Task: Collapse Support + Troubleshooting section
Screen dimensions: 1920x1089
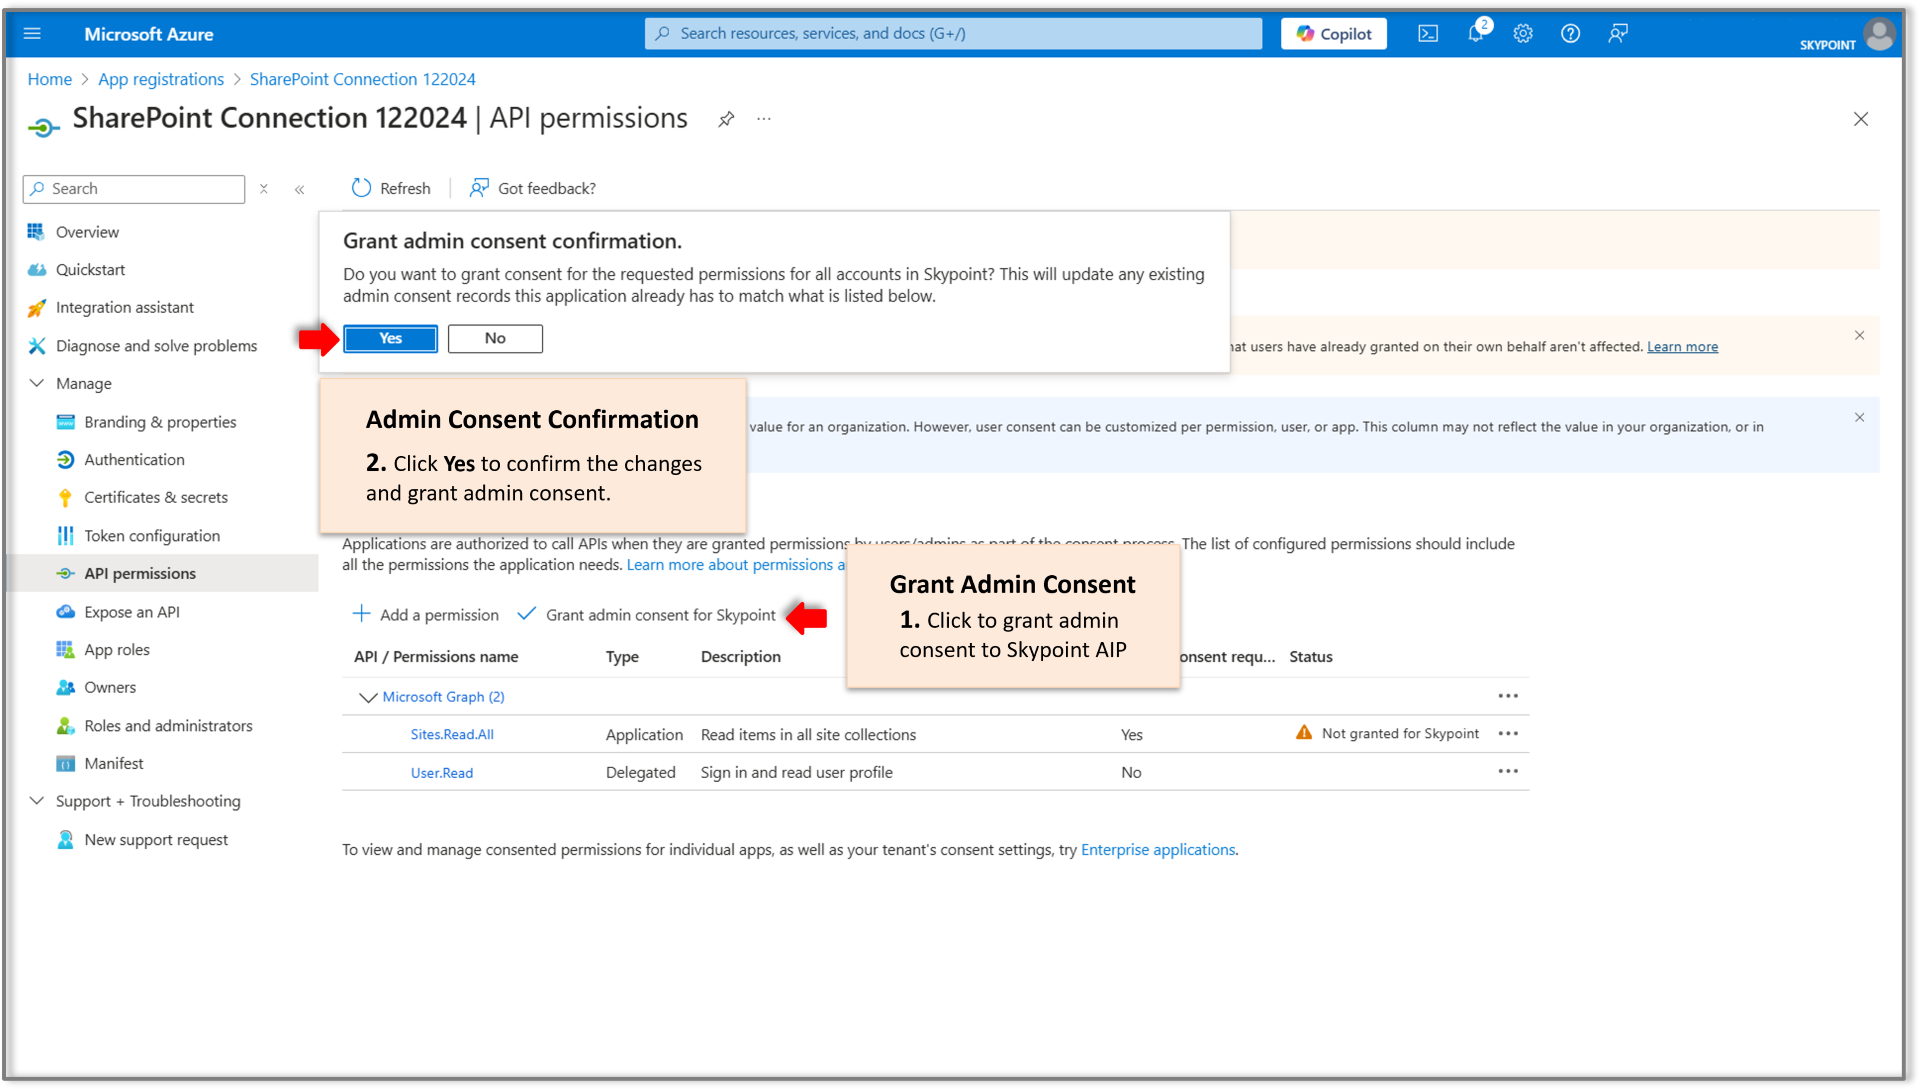Action: point(37,801)
